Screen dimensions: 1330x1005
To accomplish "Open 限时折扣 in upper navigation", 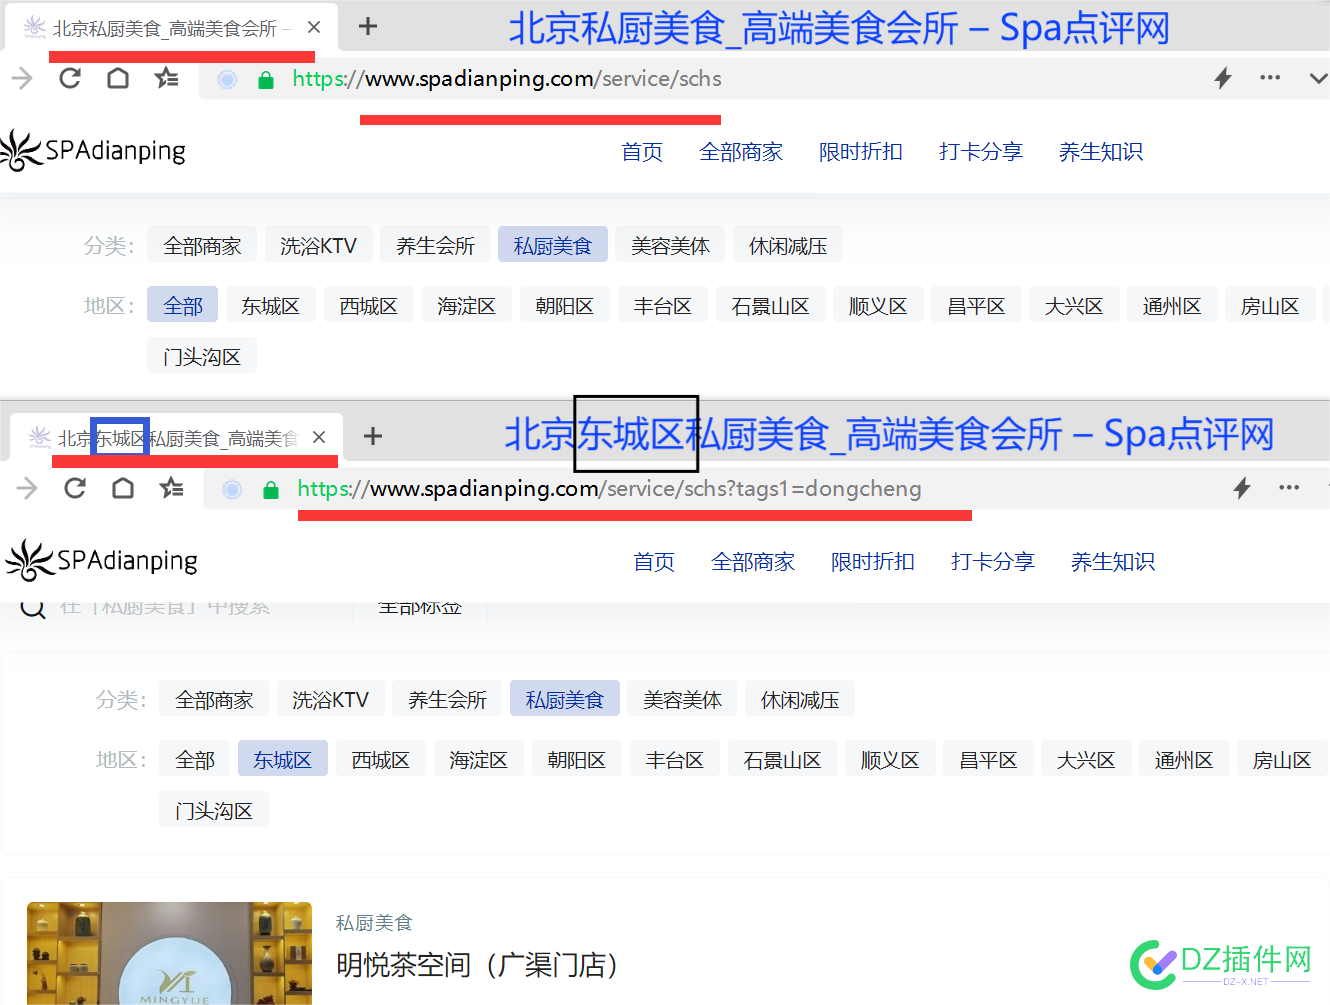I will pyautogui.click(x=861, y=152).
